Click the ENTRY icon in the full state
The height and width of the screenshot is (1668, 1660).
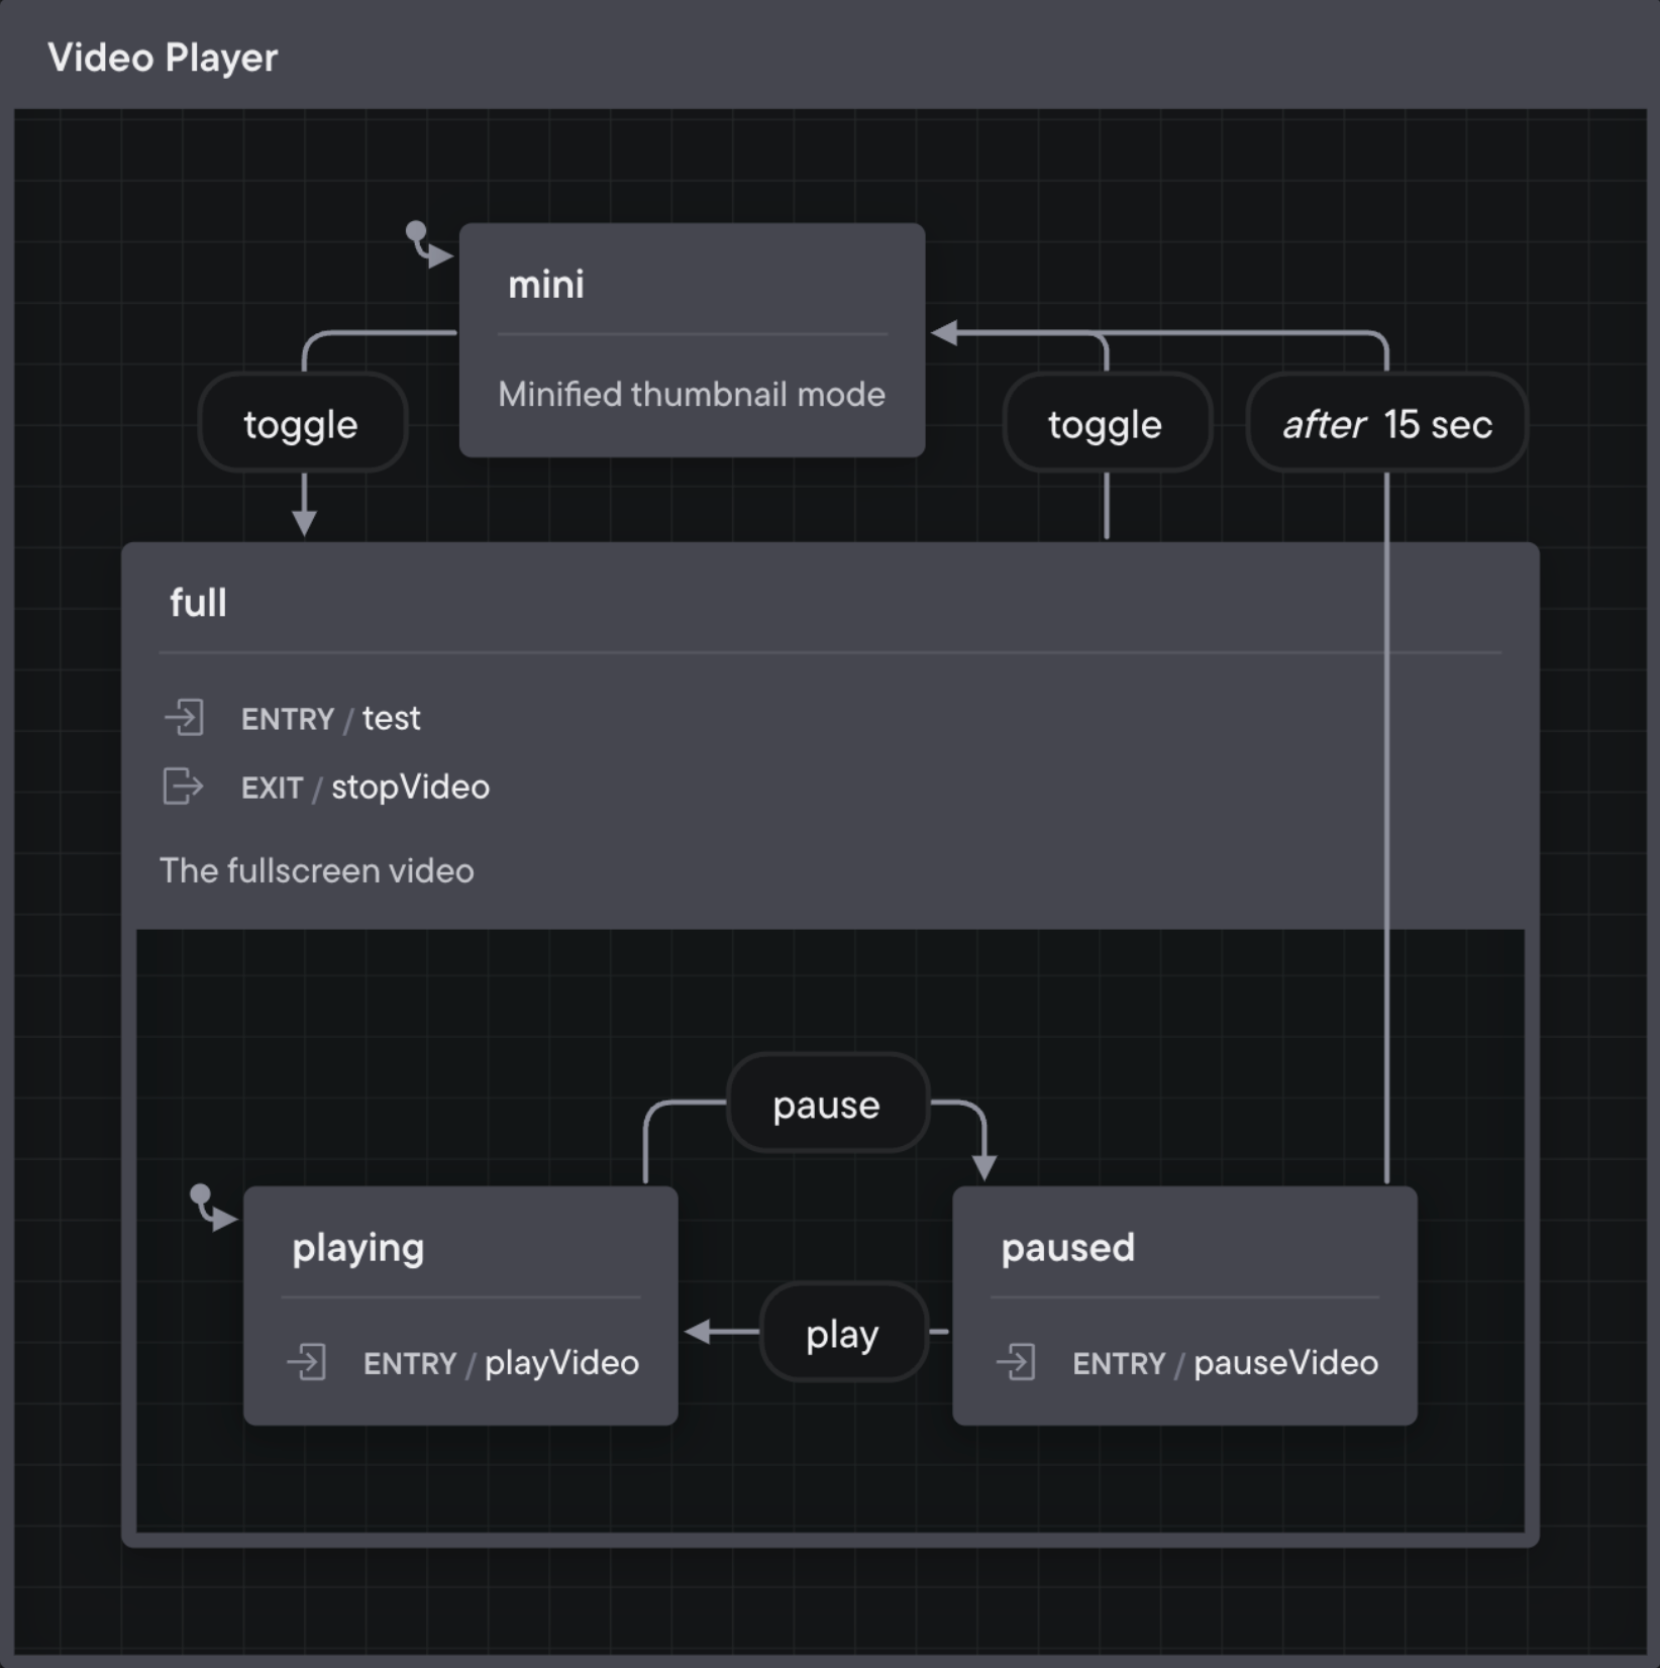click(x=184, y=718)
